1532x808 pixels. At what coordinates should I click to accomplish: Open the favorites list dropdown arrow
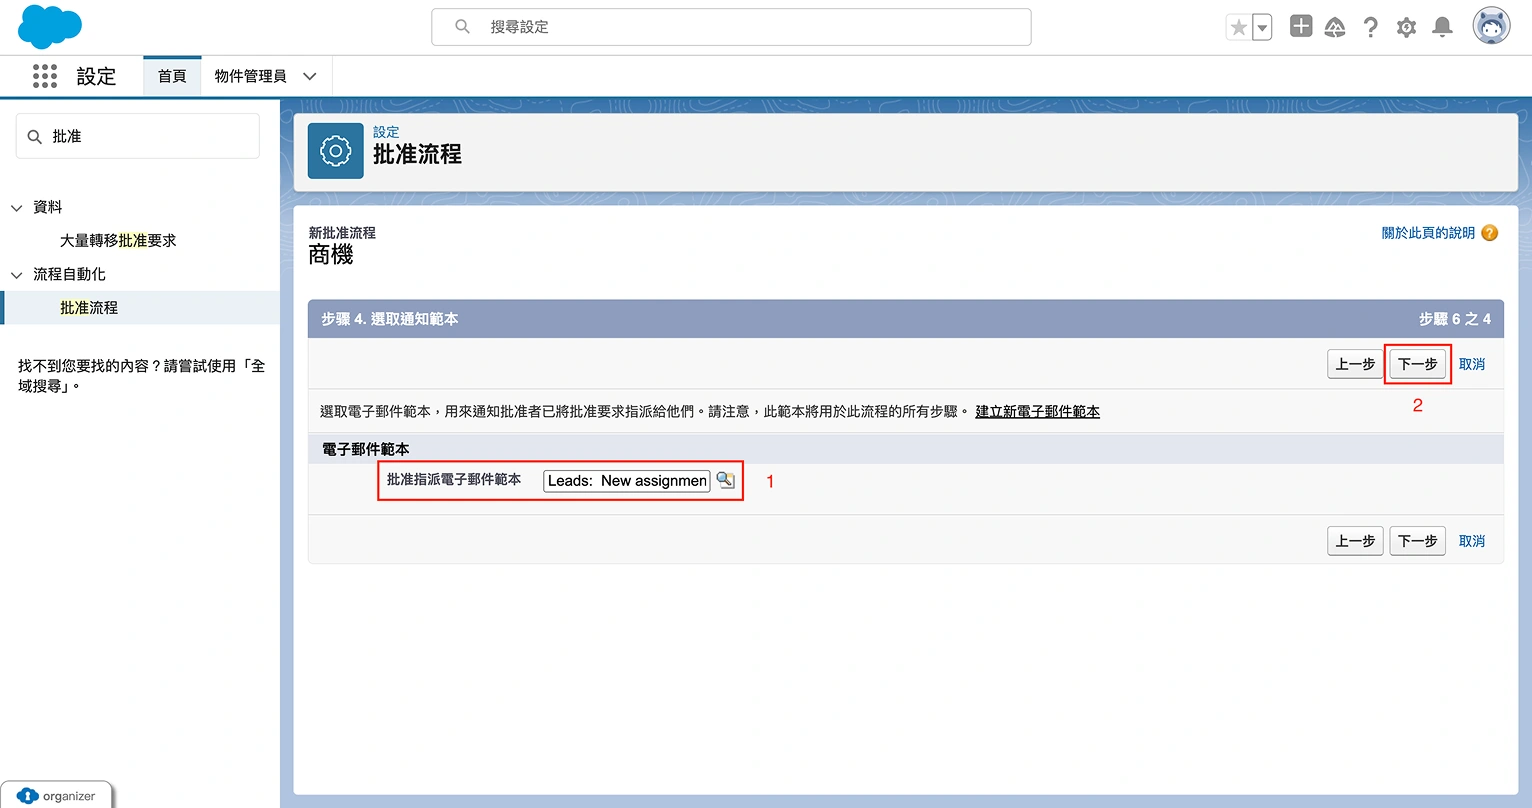[1262, 28]
